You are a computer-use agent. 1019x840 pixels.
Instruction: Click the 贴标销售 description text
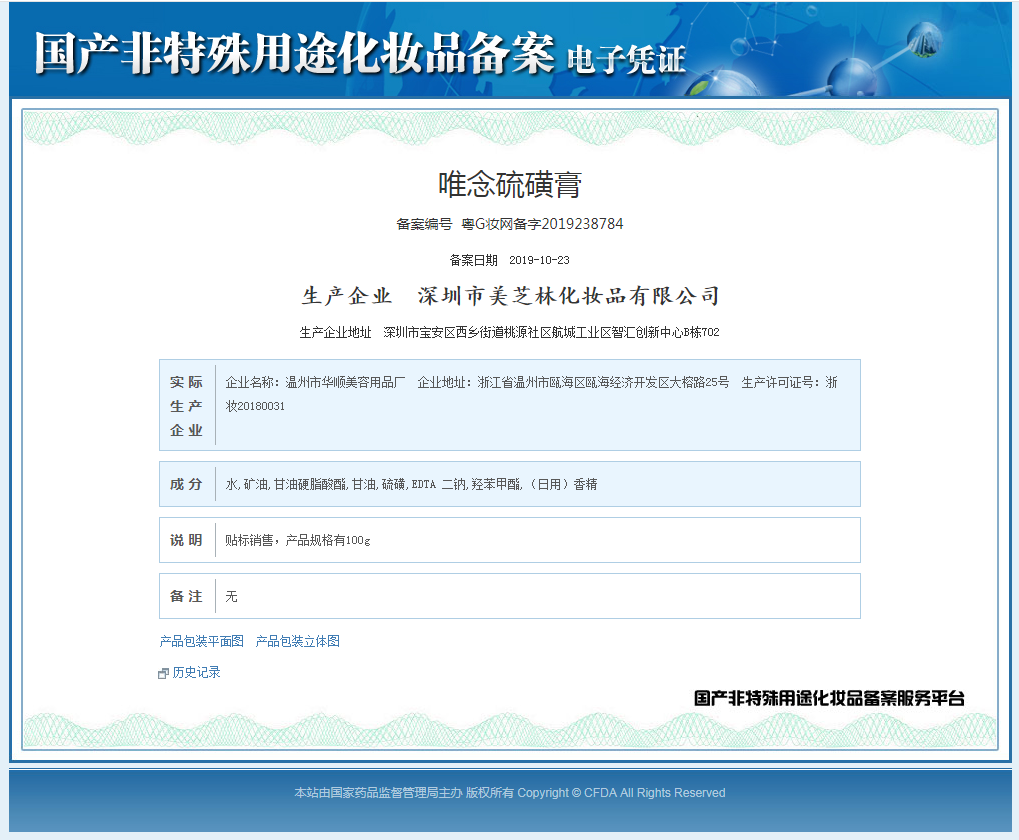click(298, 541)
